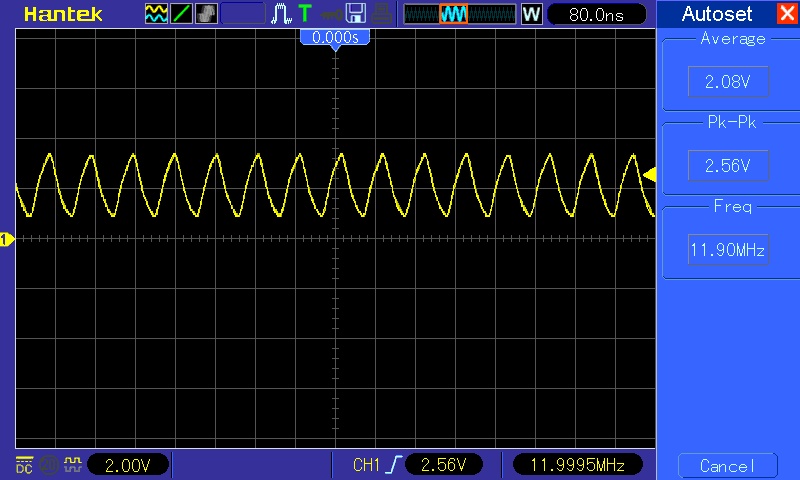The width and height of the screenshot is (800, 480).
Task: Click the dual waveform channel display icon
Action: point(156,14)
